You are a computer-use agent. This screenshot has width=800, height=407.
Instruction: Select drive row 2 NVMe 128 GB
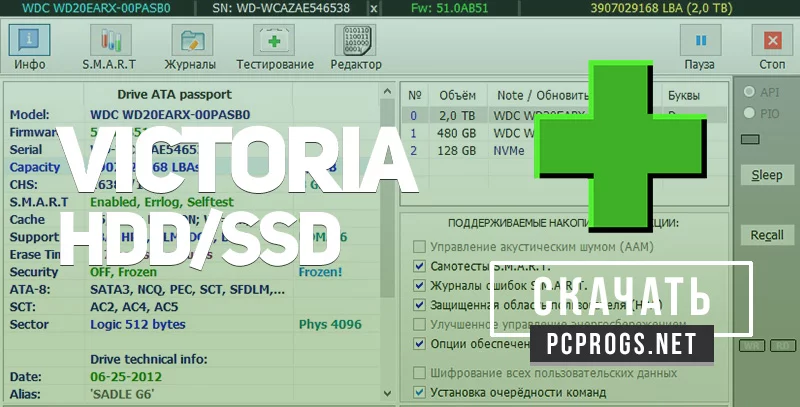point(564,151)
